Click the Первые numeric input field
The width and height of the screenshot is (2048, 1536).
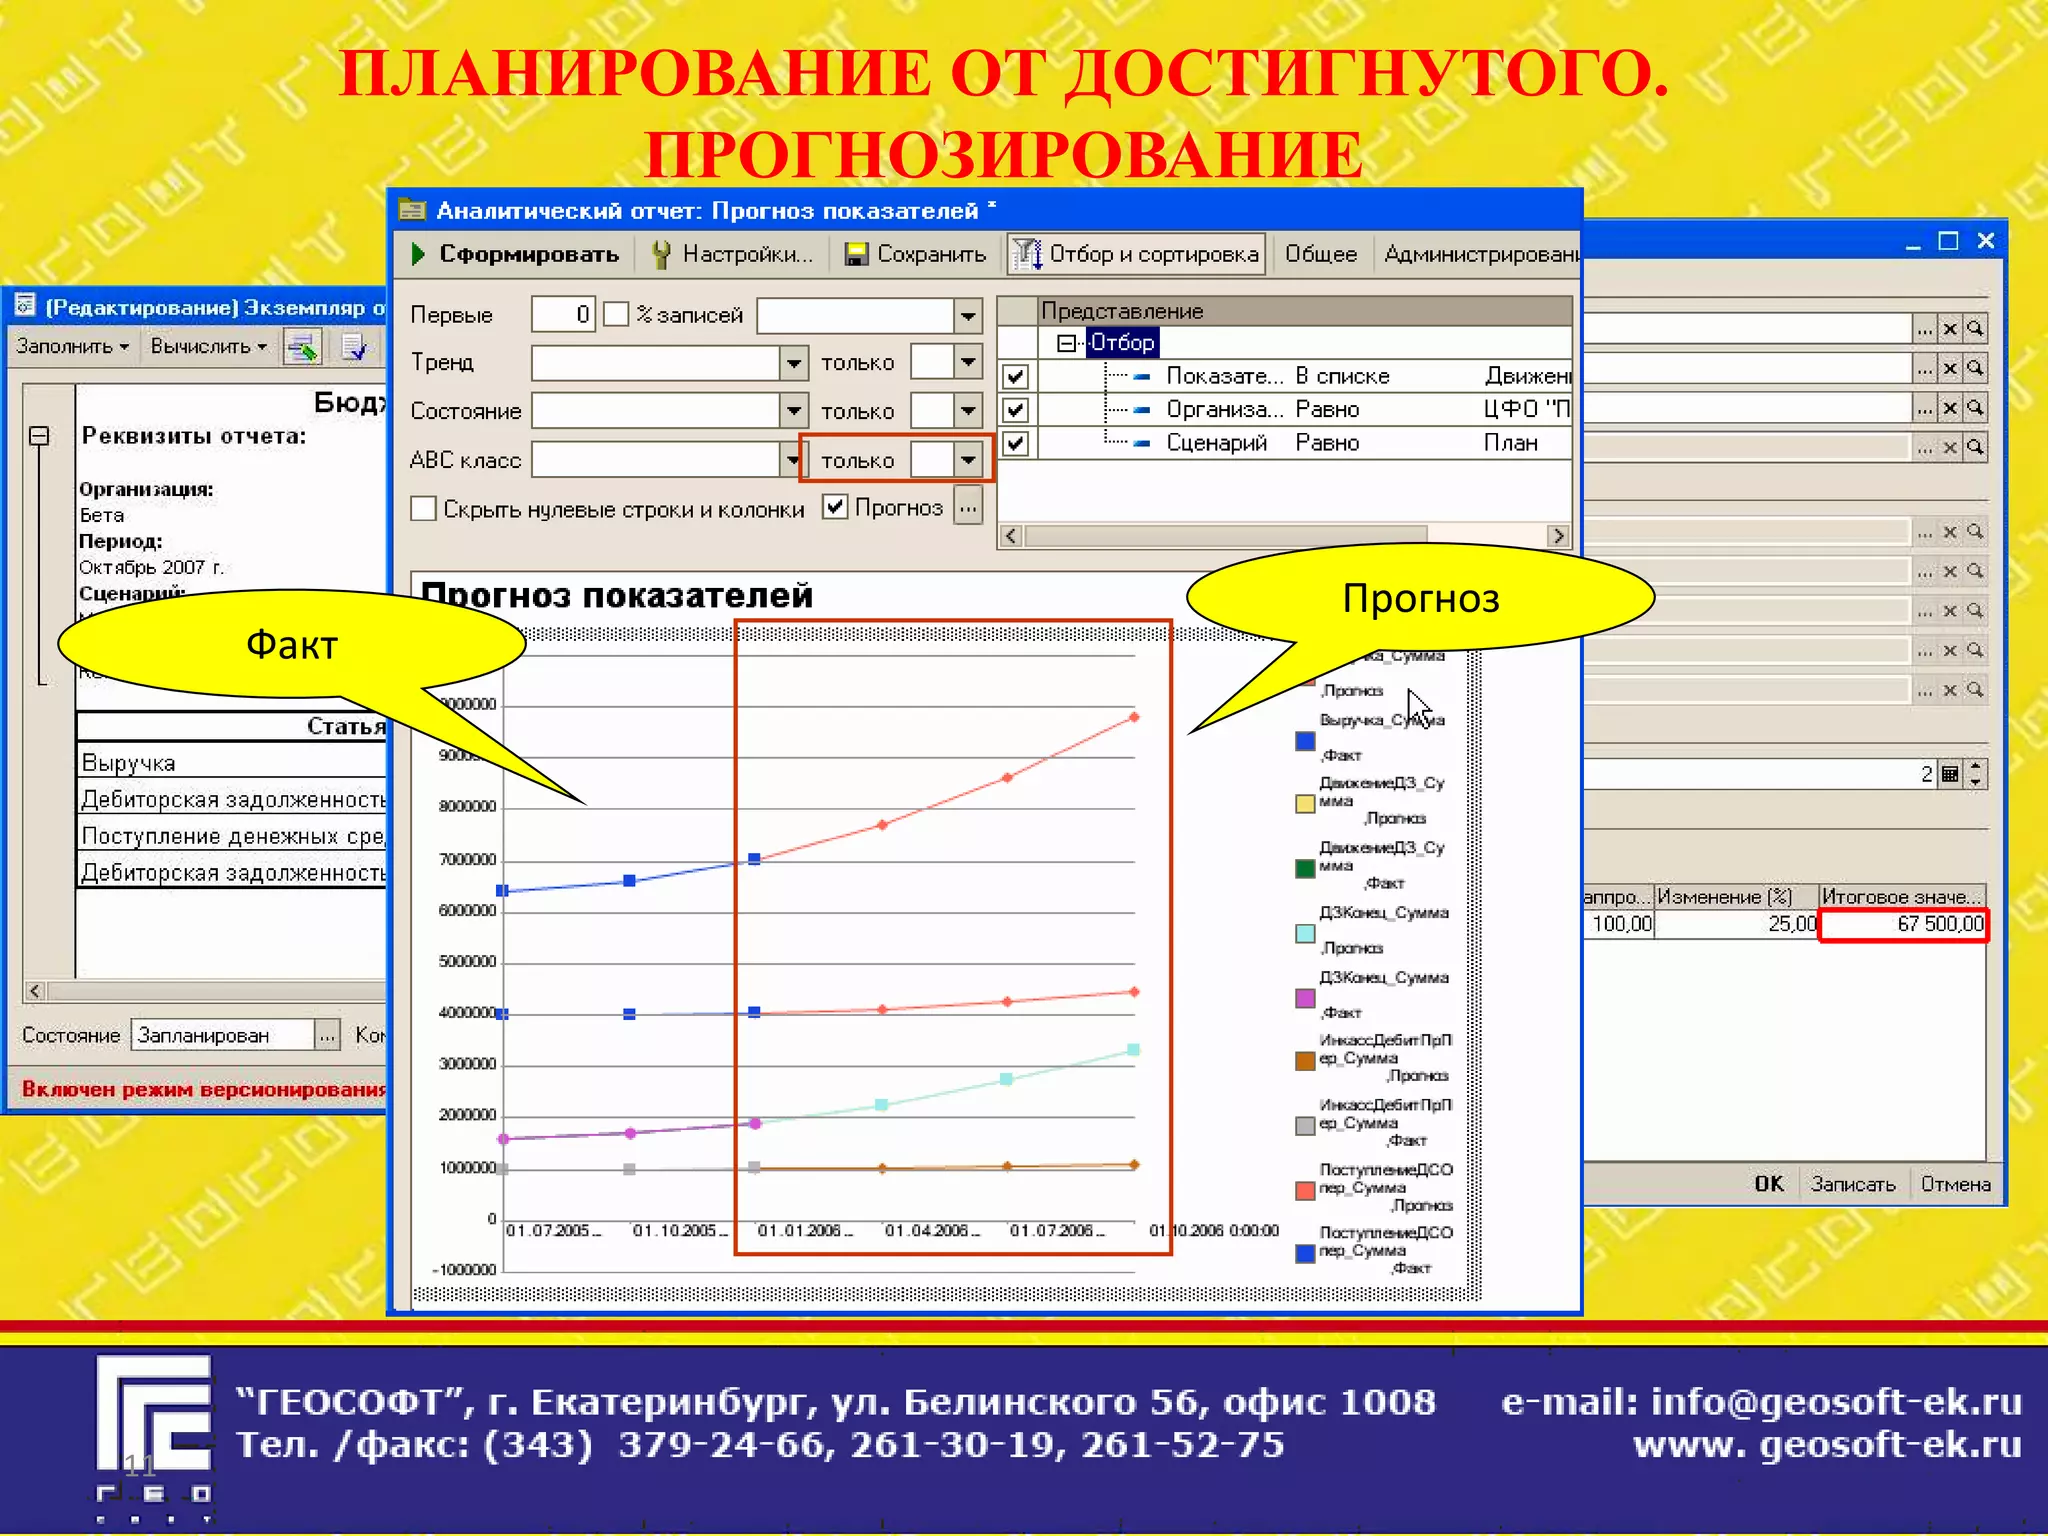[x=563, y=315]
